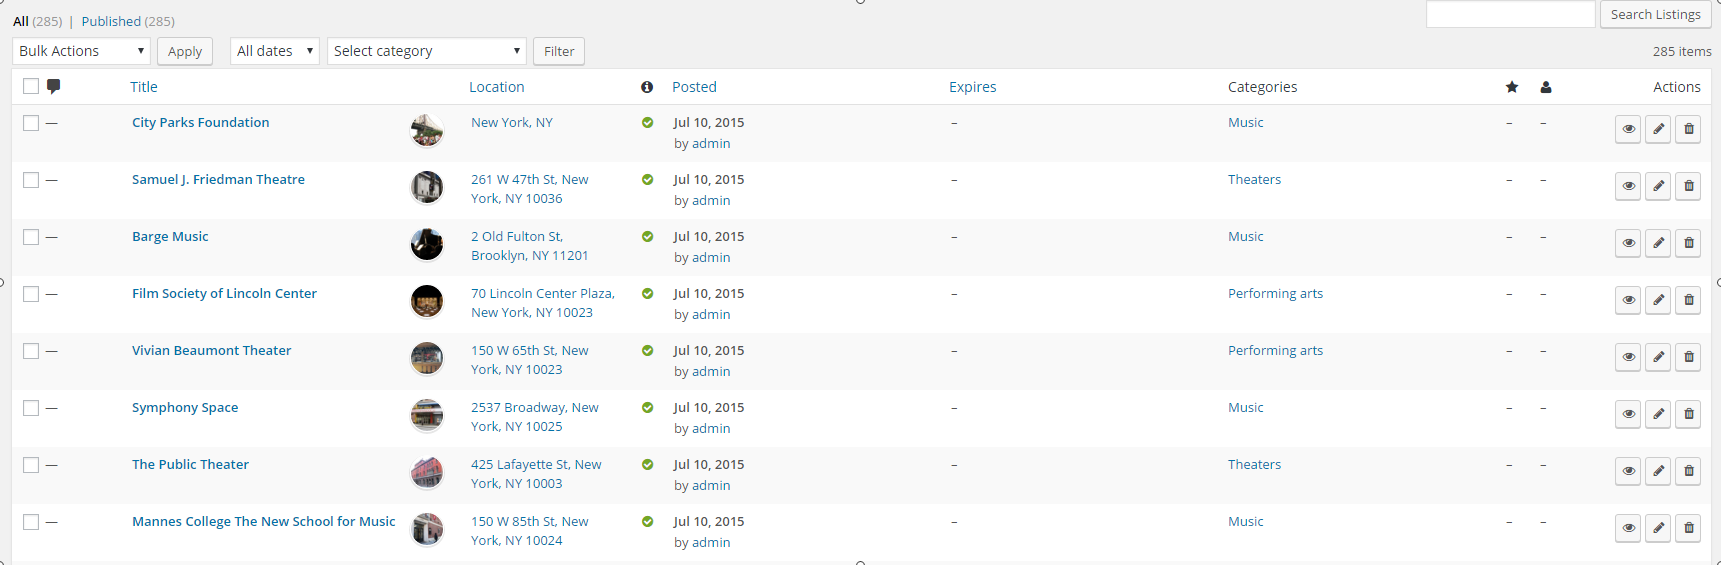Click the trash icon for Symphony Space
1721x565 pixels.
pyautogui.click(x=1688, y=414)
